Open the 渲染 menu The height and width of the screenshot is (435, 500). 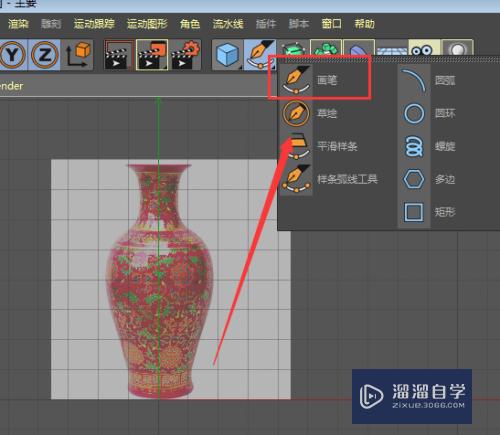coord(18,24)
